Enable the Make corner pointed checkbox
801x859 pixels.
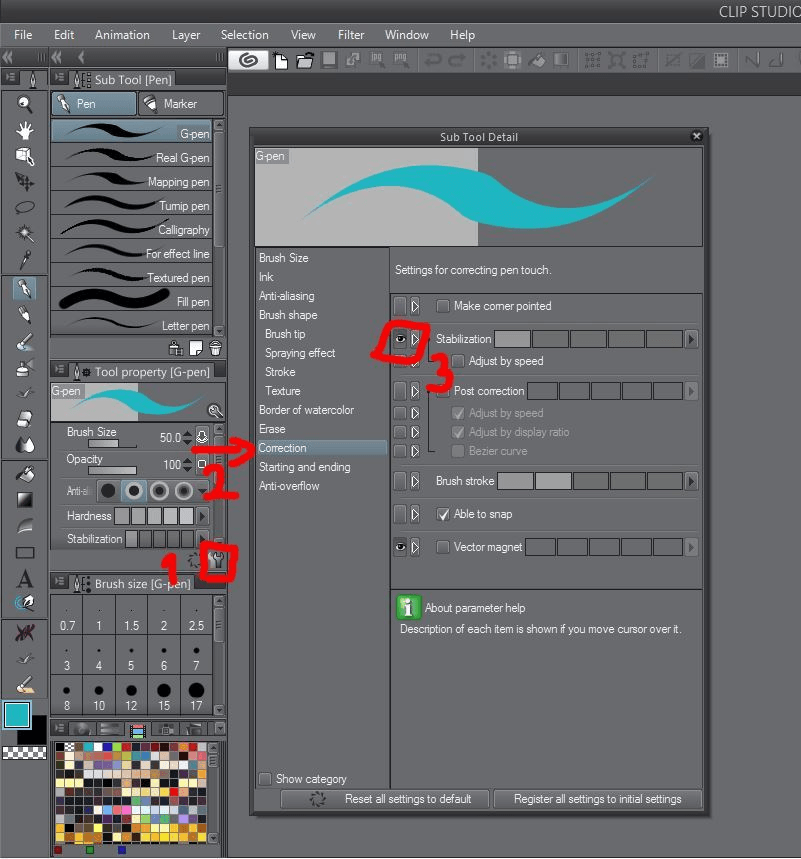coord(442,306)
